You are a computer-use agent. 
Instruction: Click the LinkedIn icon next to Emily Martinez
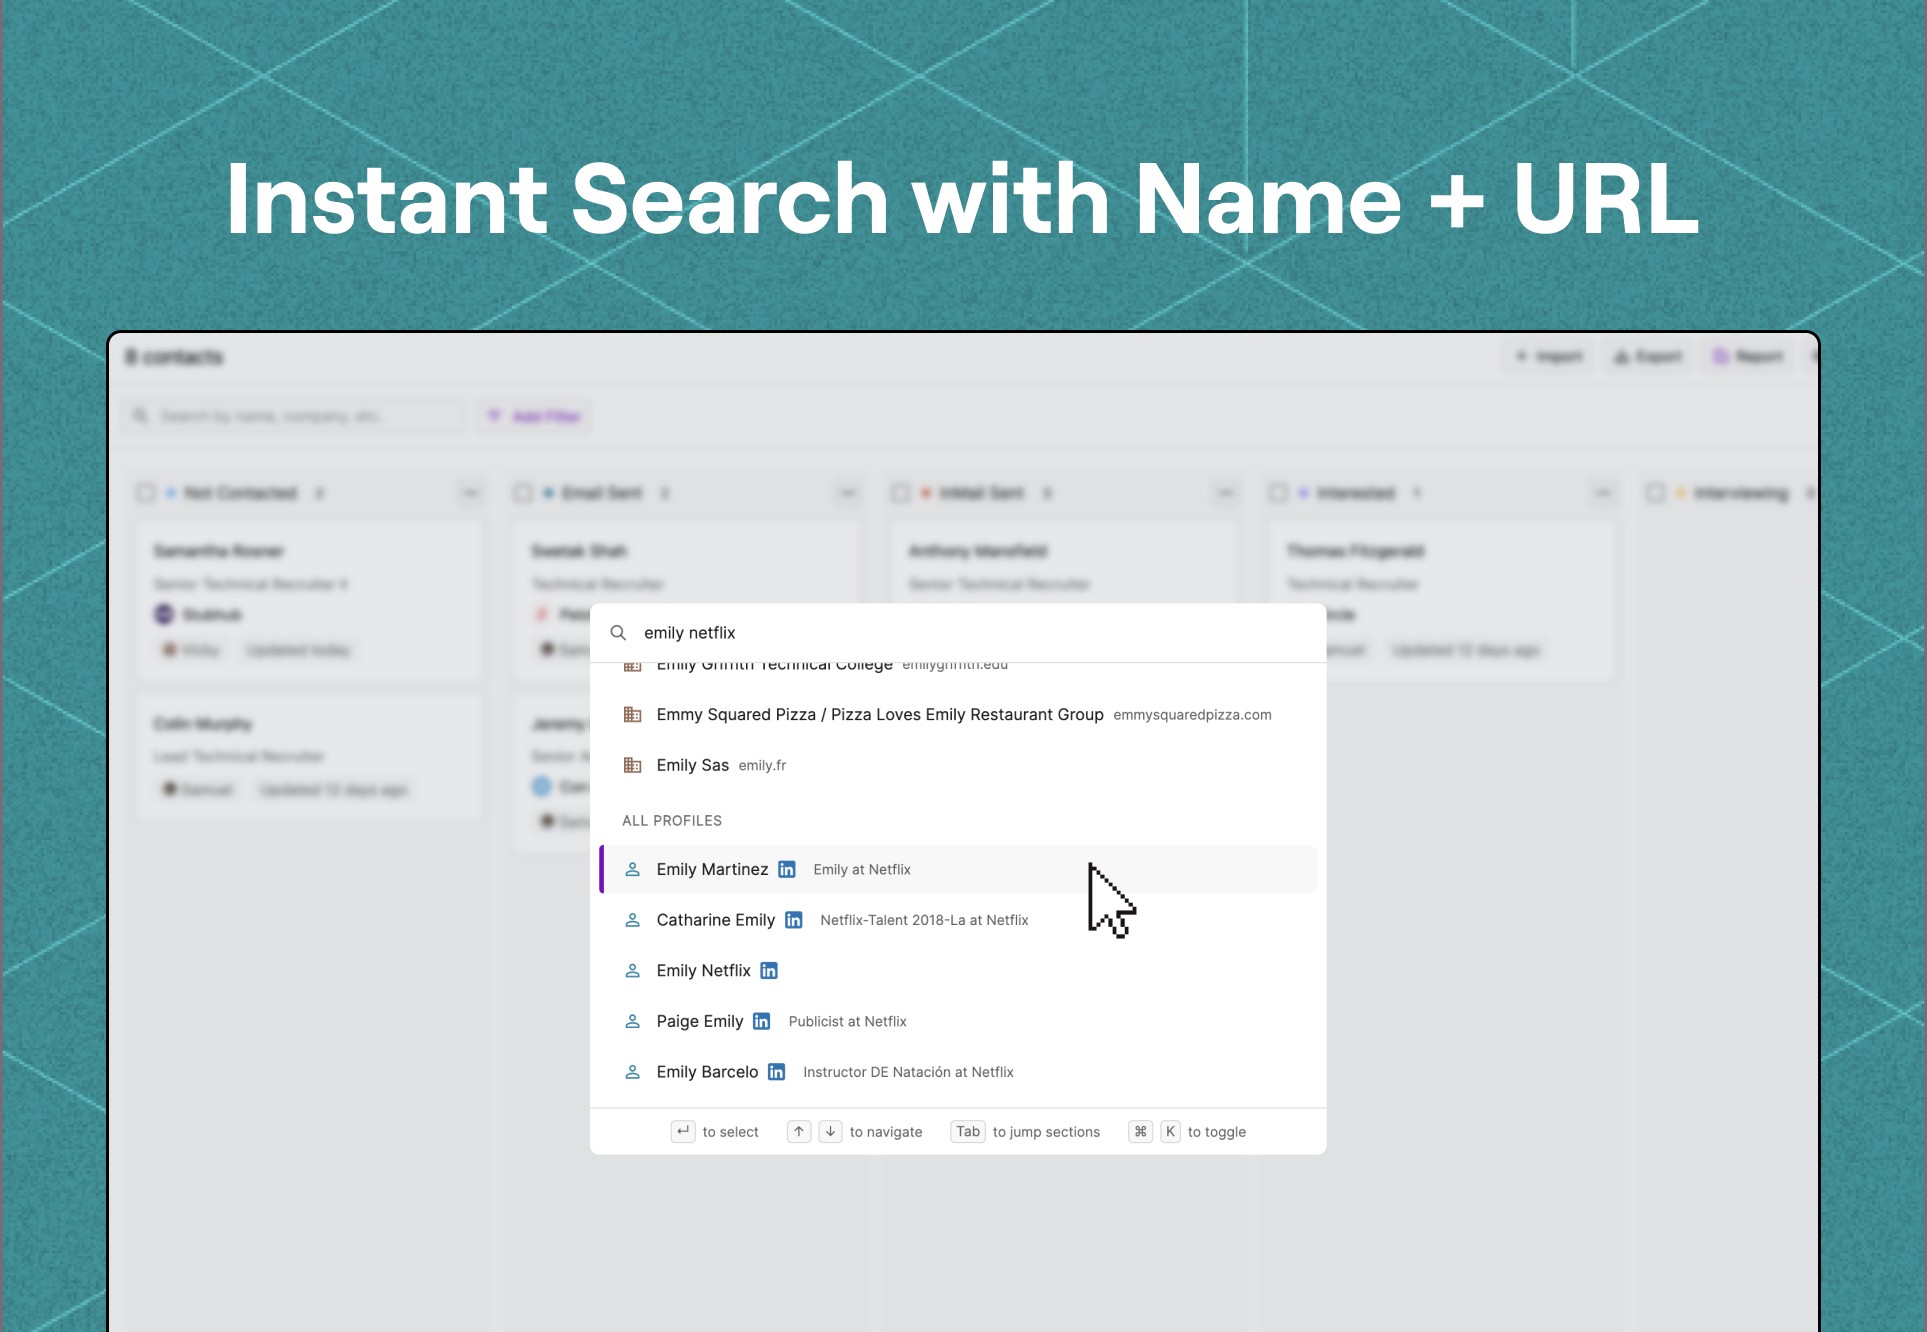pos(787,869)
